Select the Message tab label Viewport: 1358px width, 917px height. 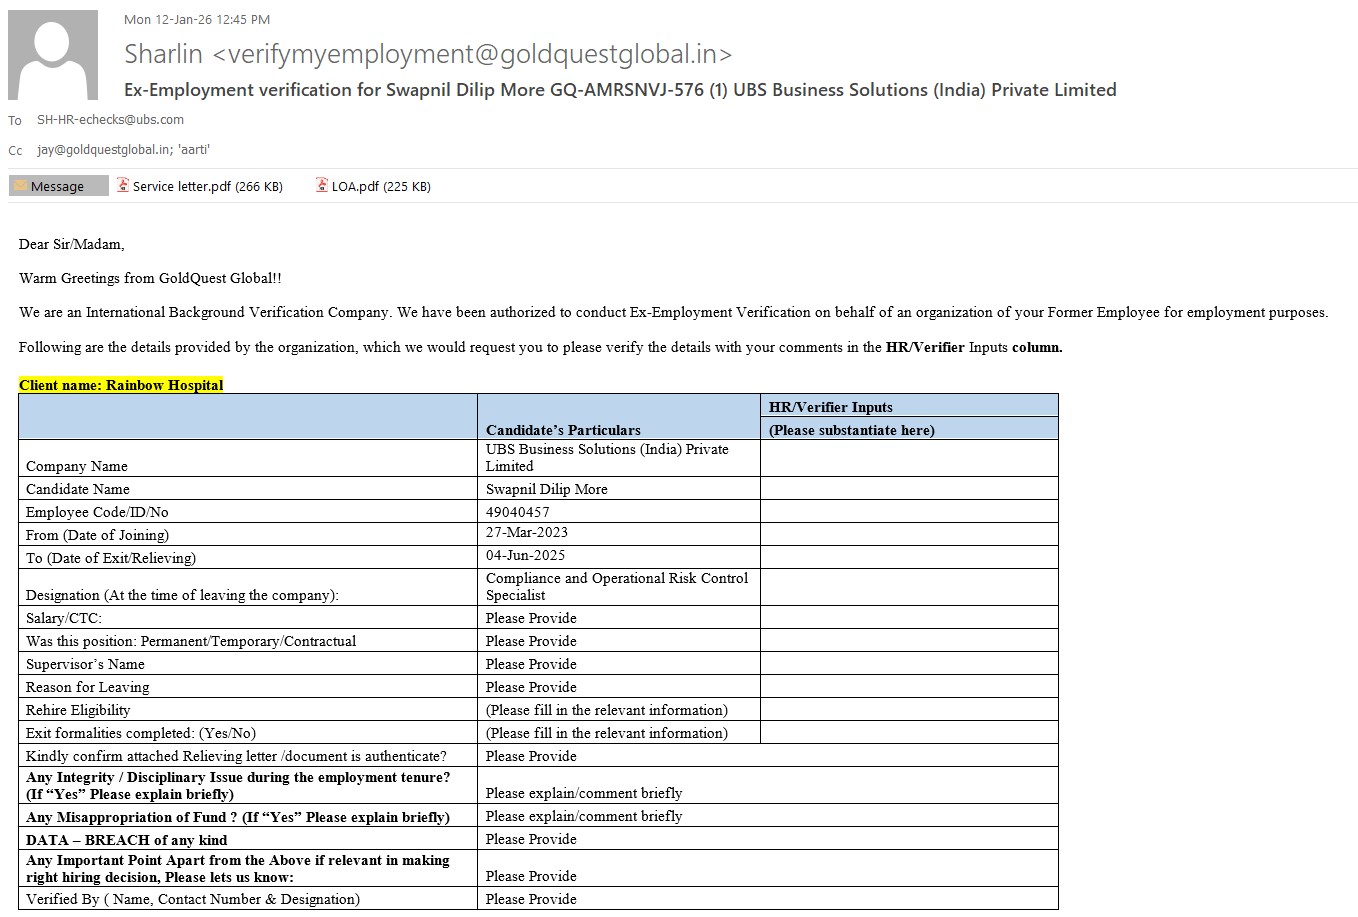(x=58, y=186)
